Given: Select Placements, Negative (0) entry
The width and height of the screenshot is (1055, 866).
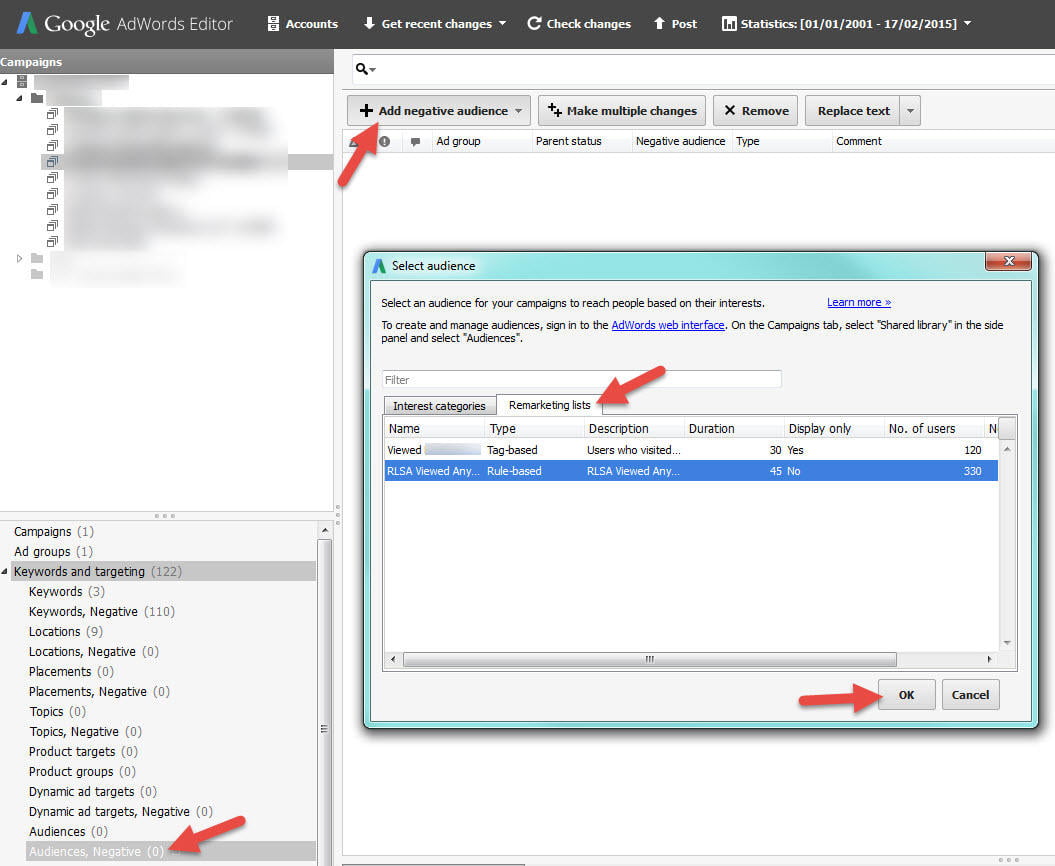Looking at the screenshot, I should pos(99,692).
